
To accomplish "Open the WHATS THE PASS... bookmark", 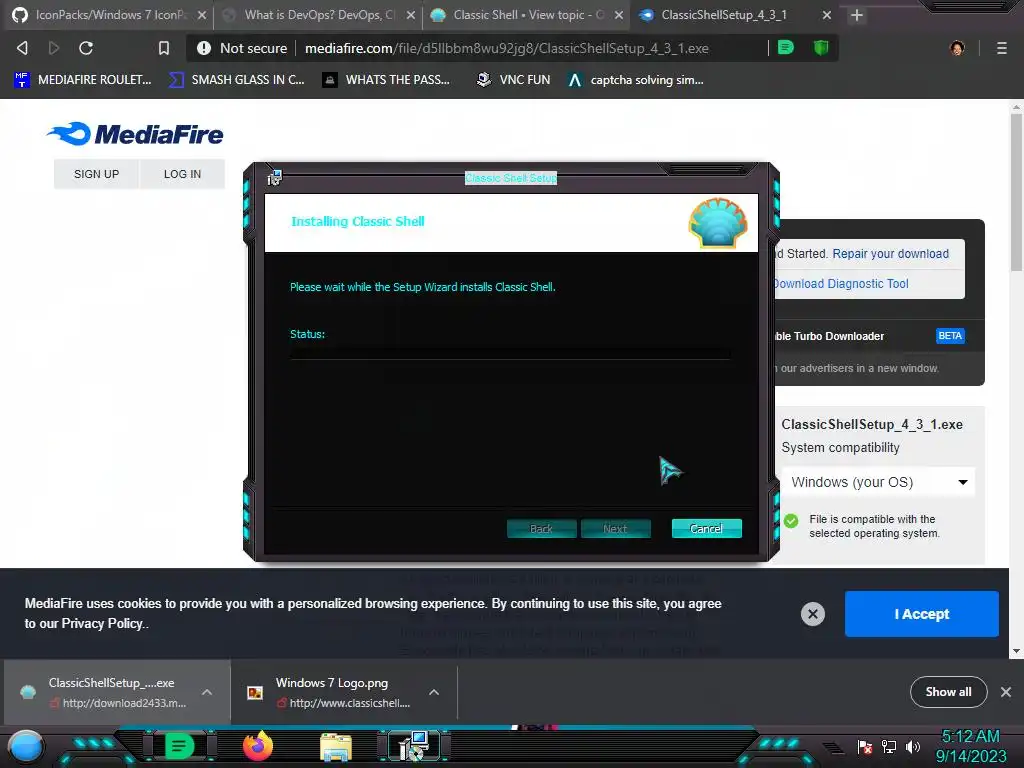I will point(387,80).
